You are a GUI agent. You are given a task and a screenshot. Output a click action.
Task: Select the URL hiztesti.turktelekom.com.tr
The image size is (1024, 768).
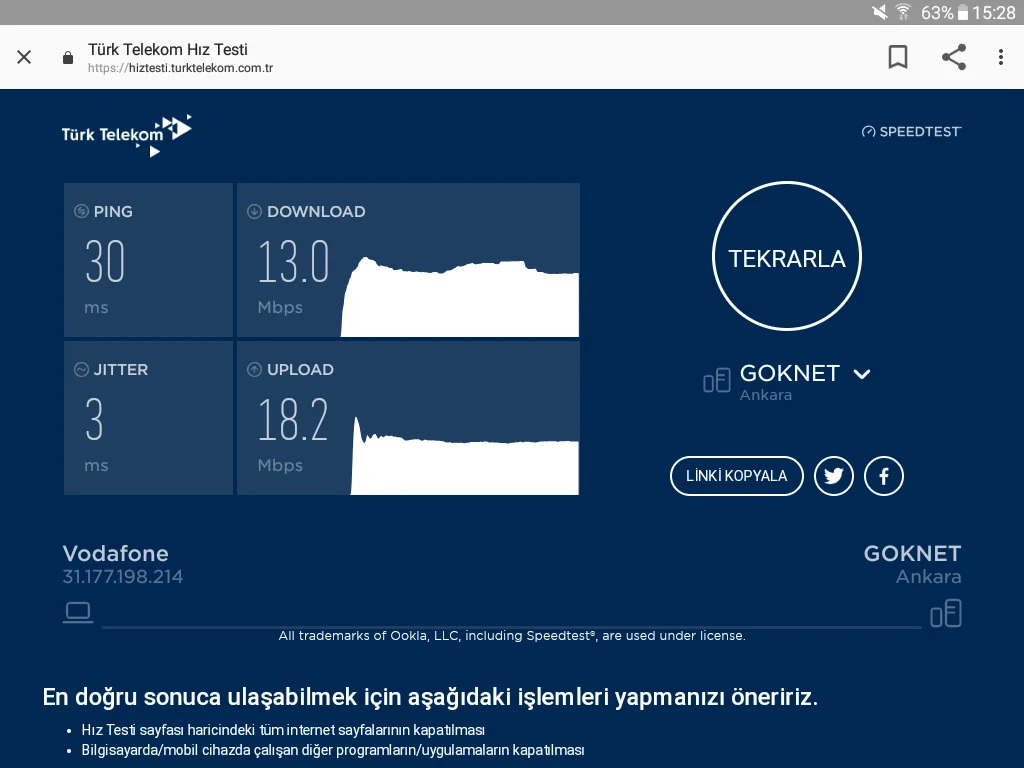pos(180,68)
